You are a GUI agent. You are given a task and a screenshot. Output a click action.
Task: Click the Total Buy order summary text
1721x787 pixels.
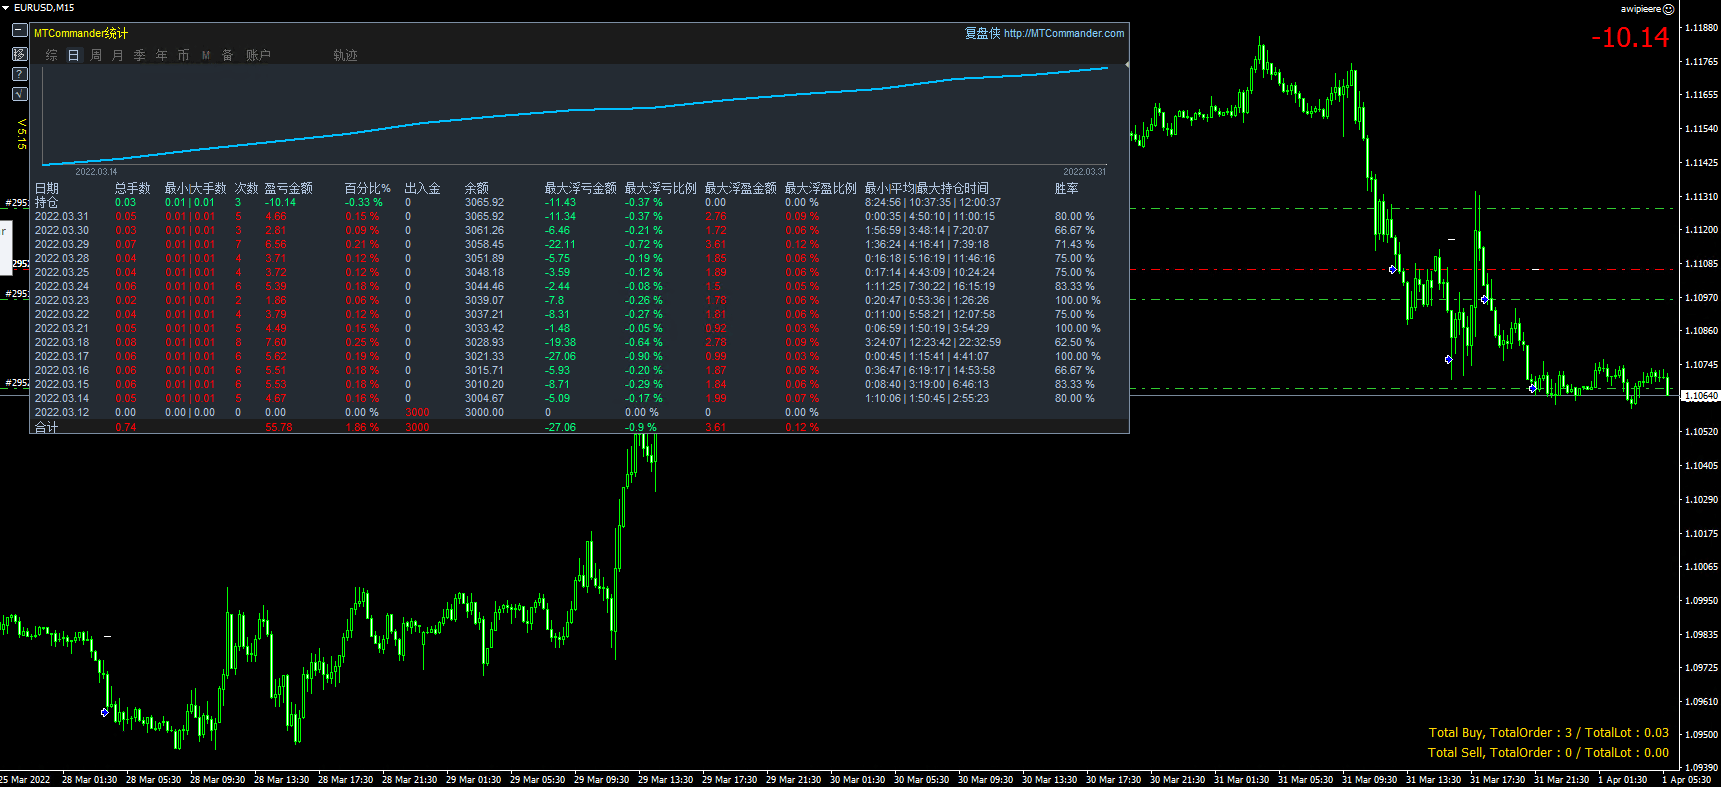1548,733
